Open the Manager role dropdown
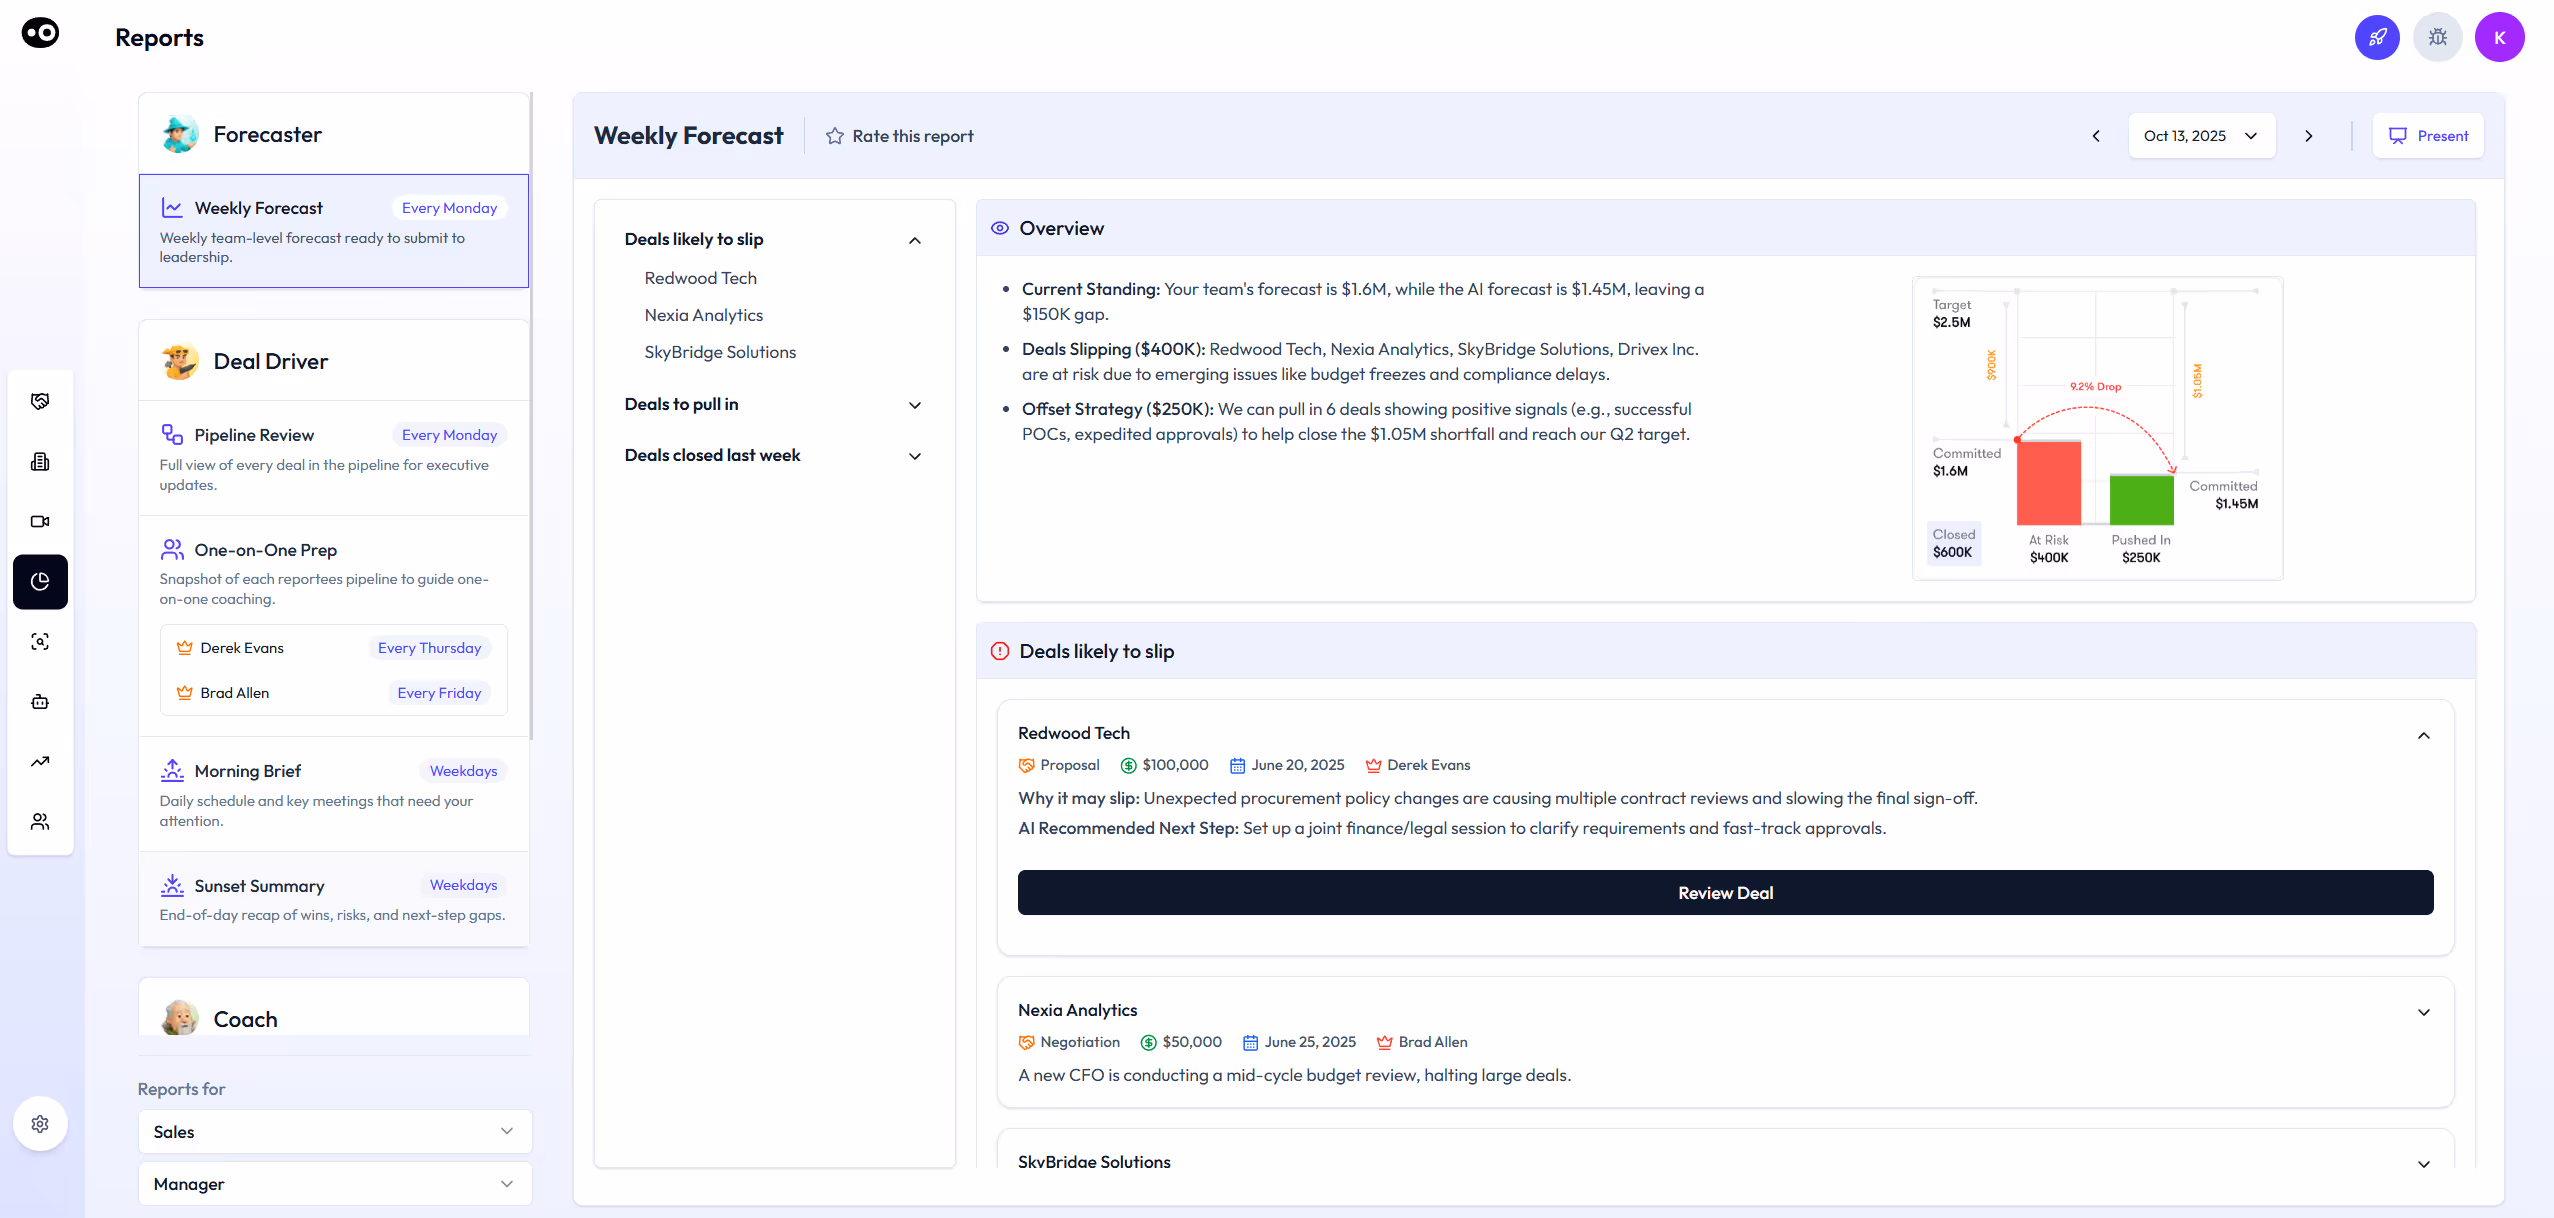 334,1183
